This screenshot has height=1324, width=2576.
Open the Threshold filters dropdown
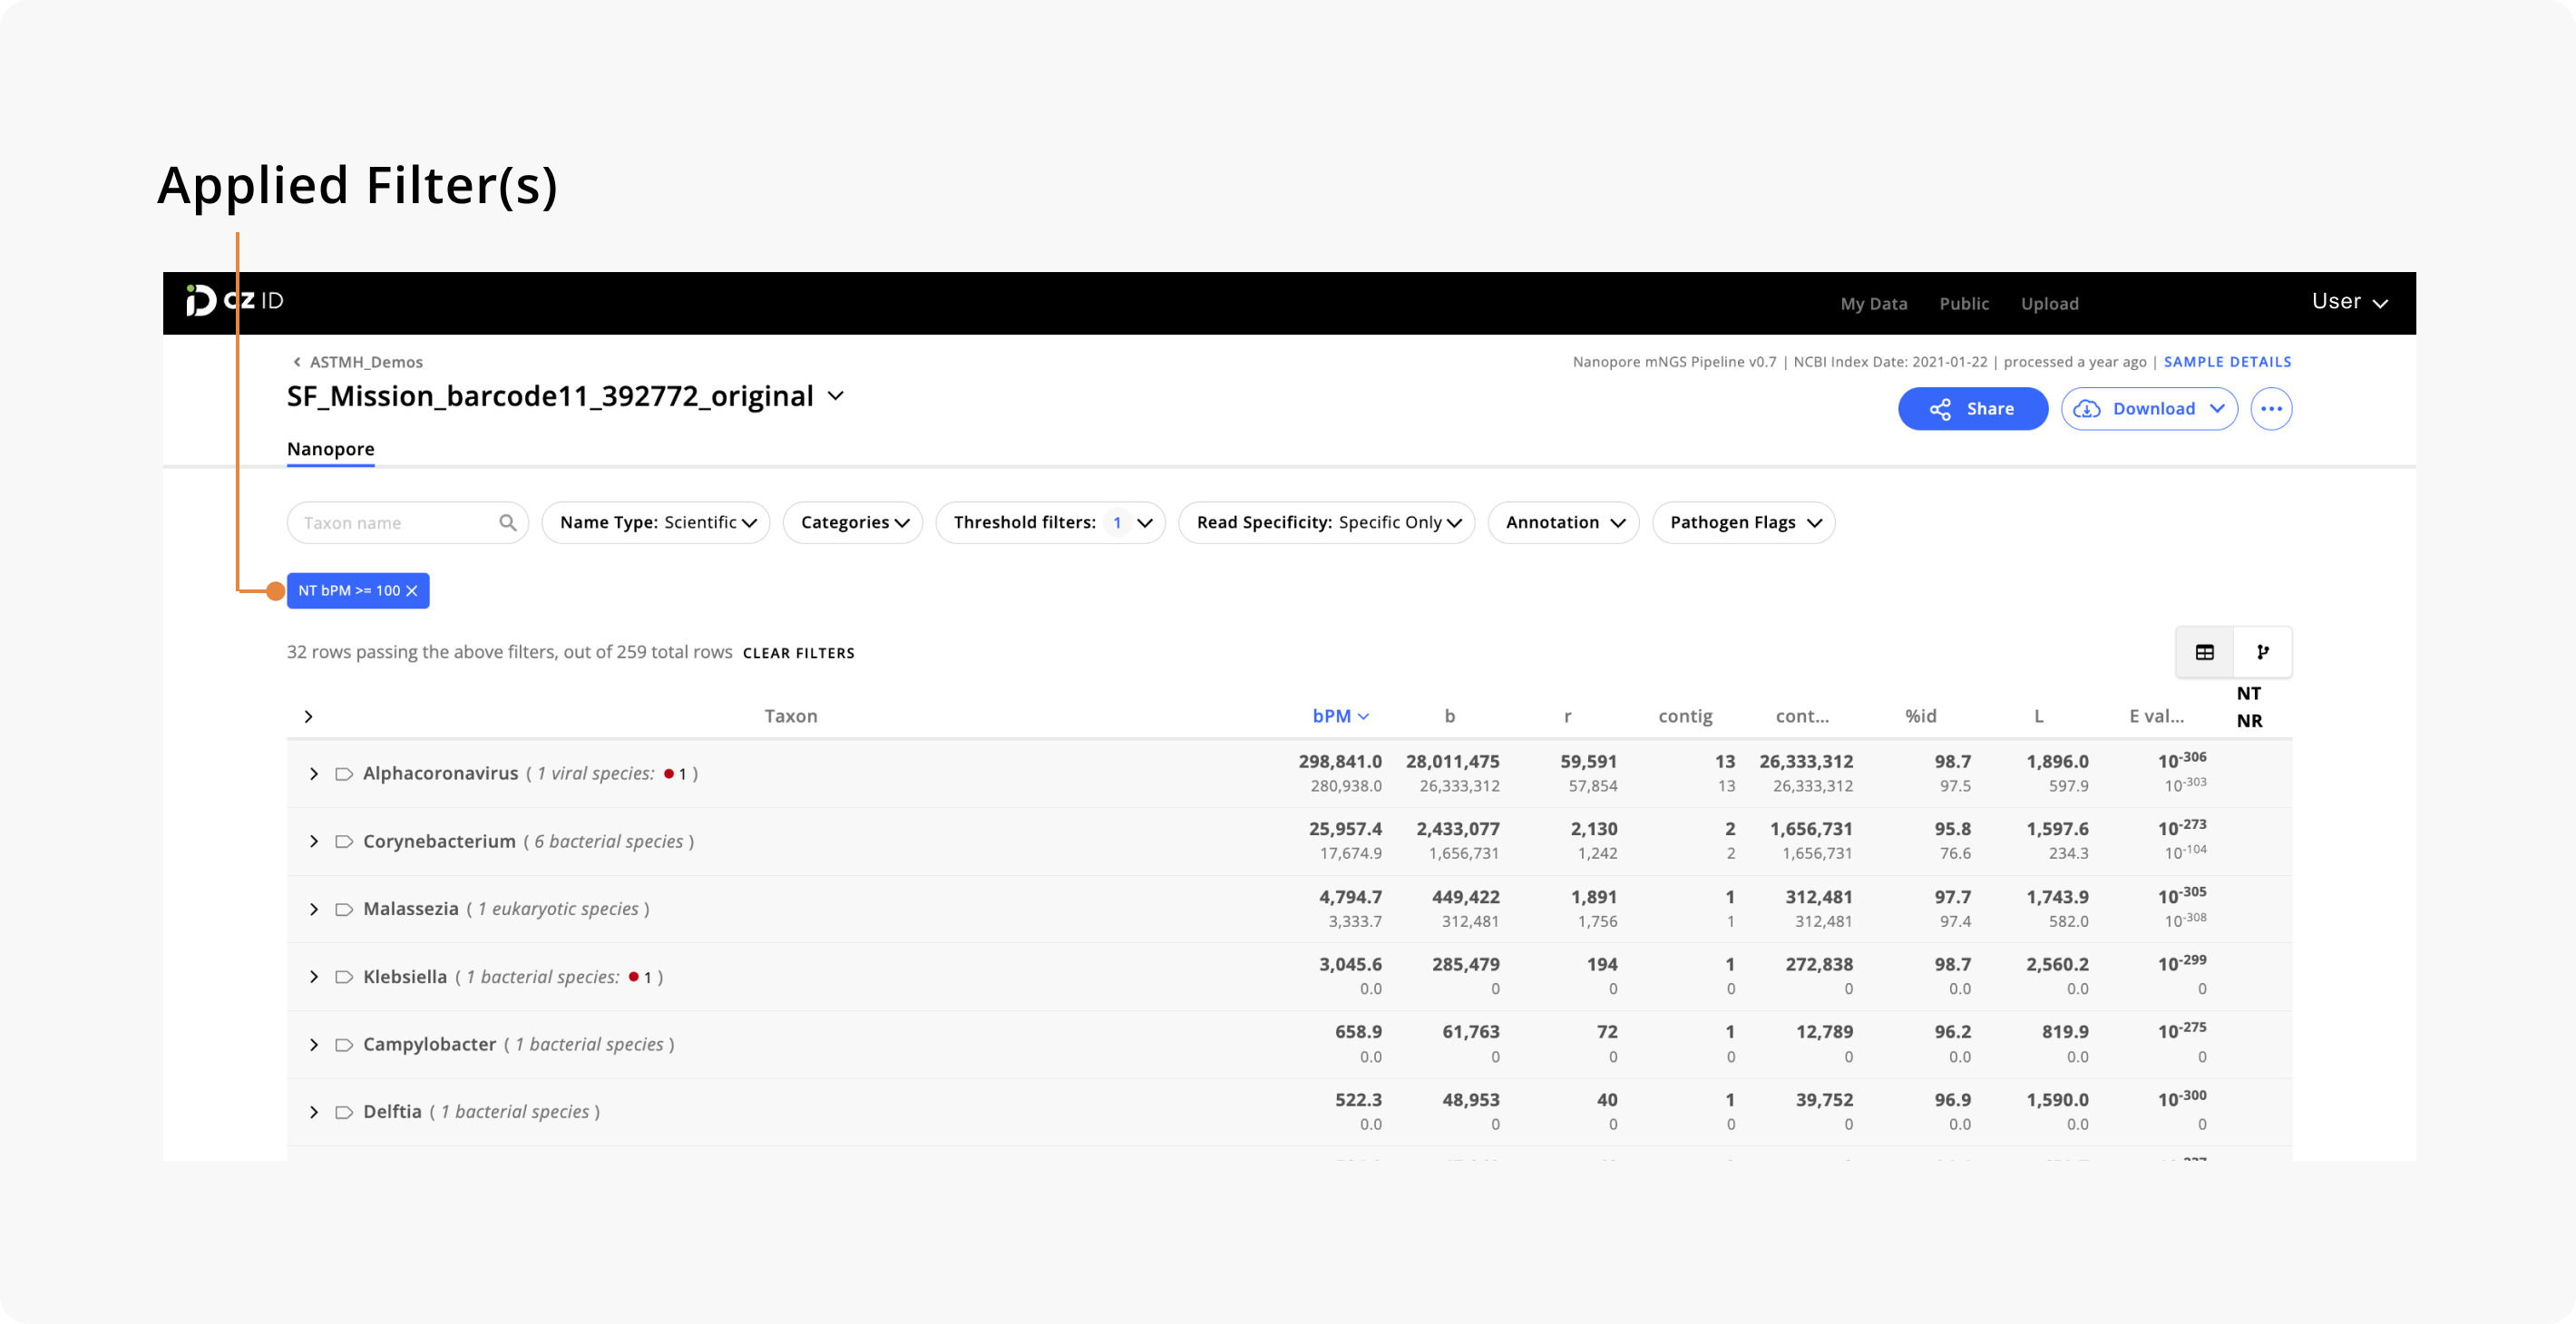click(1051, 523)
